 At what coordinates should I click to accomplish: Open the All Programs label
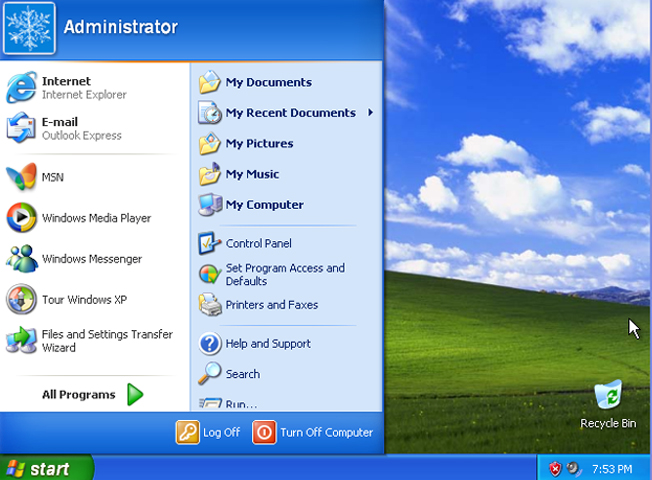(79, 394)
